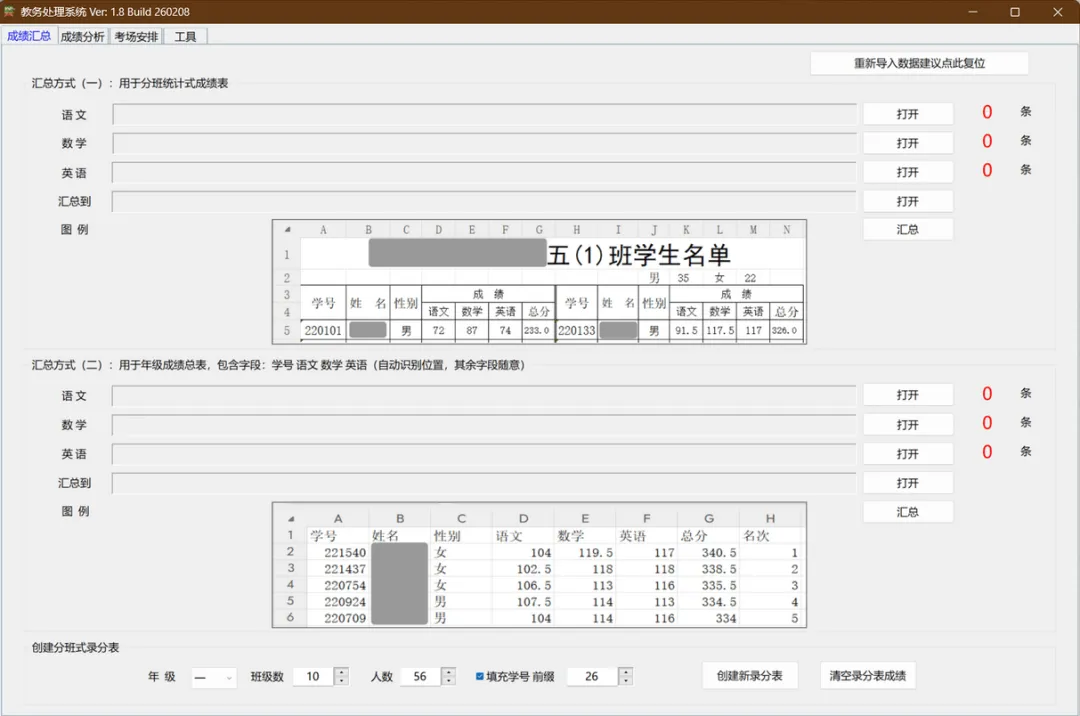Click the 人数 spinner arrows
This screenshot has height=716, width=1080.
448,677
